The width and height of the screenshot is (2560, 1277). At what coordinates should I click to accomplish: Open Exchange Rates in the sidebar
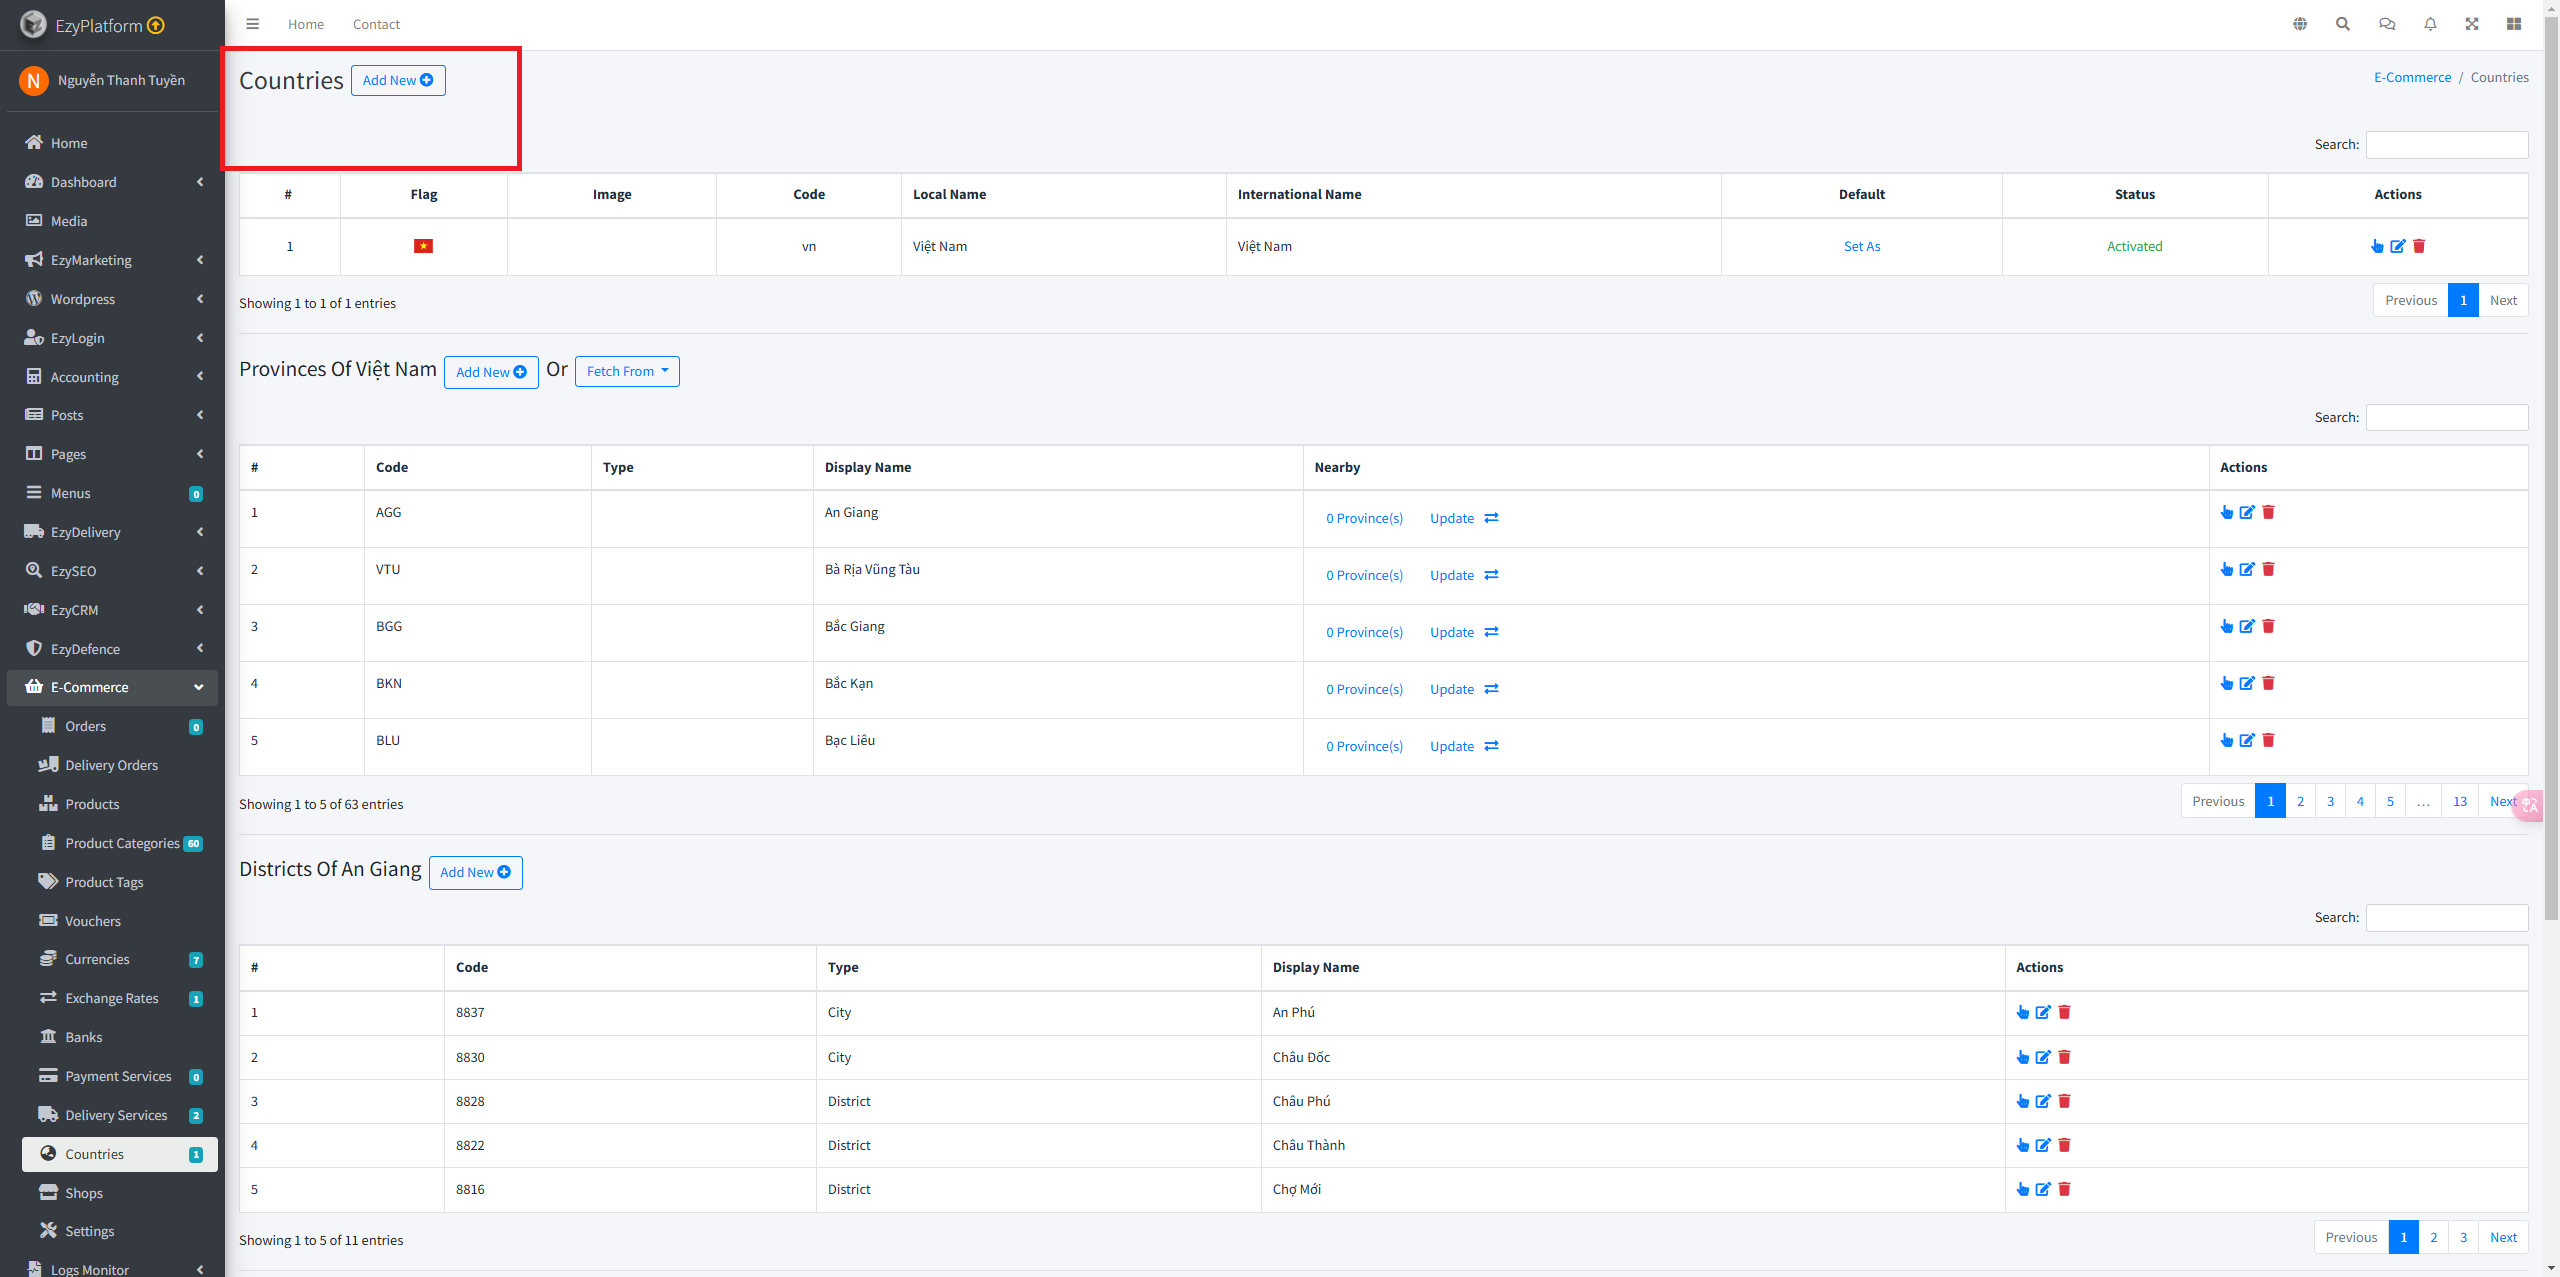120,998
